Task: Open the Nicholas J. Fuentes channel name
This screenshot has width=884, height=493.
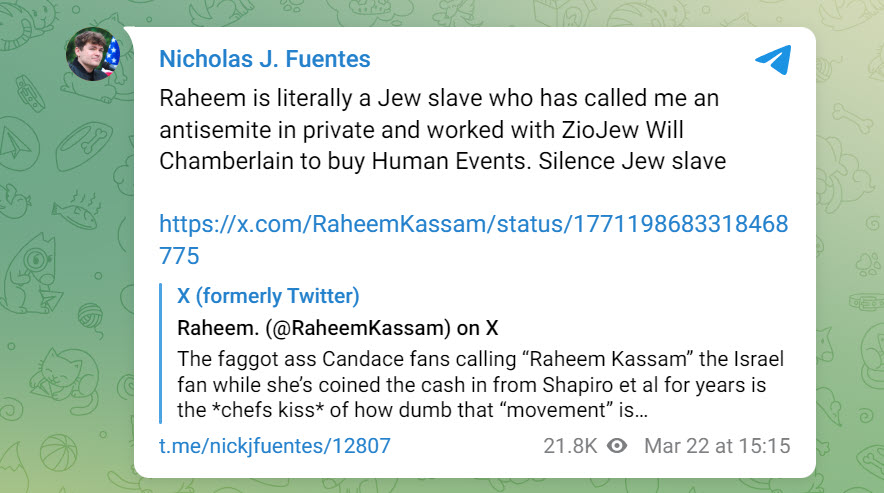Action: click(265, 59)
